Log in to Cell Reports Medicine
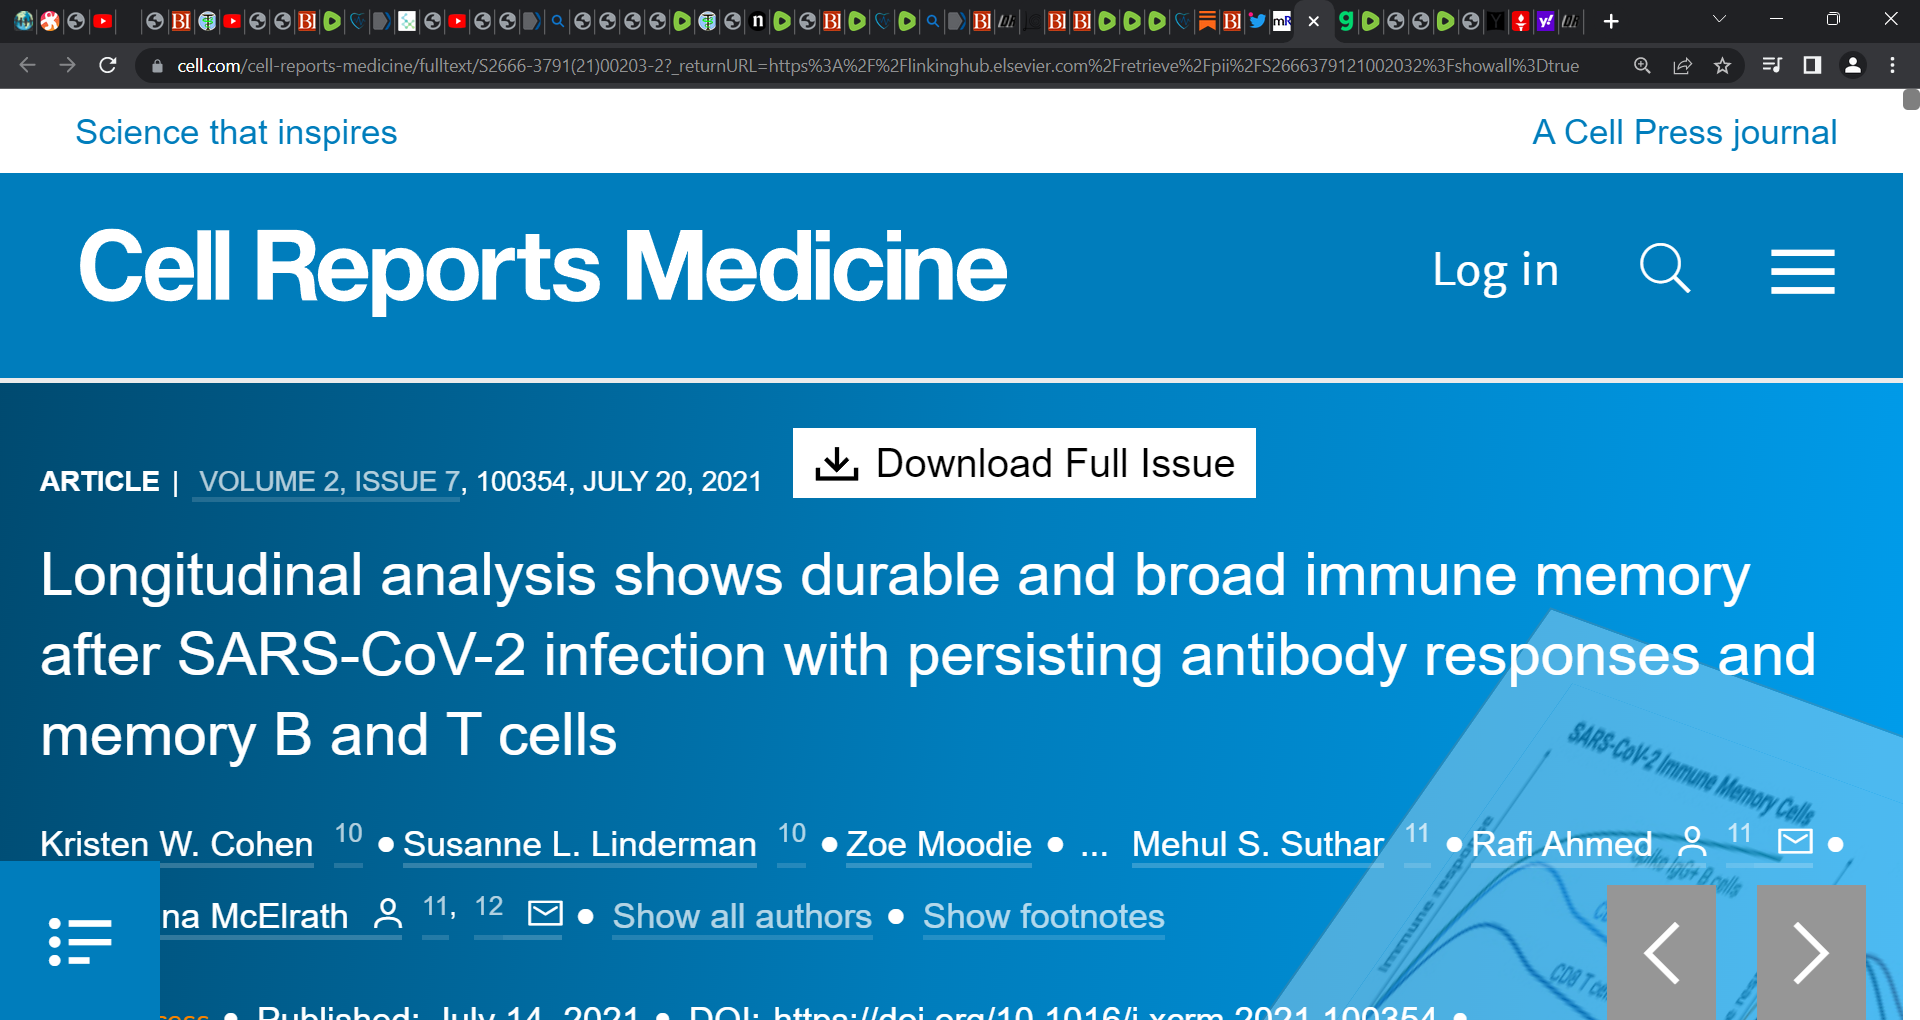 (1494, 268)
